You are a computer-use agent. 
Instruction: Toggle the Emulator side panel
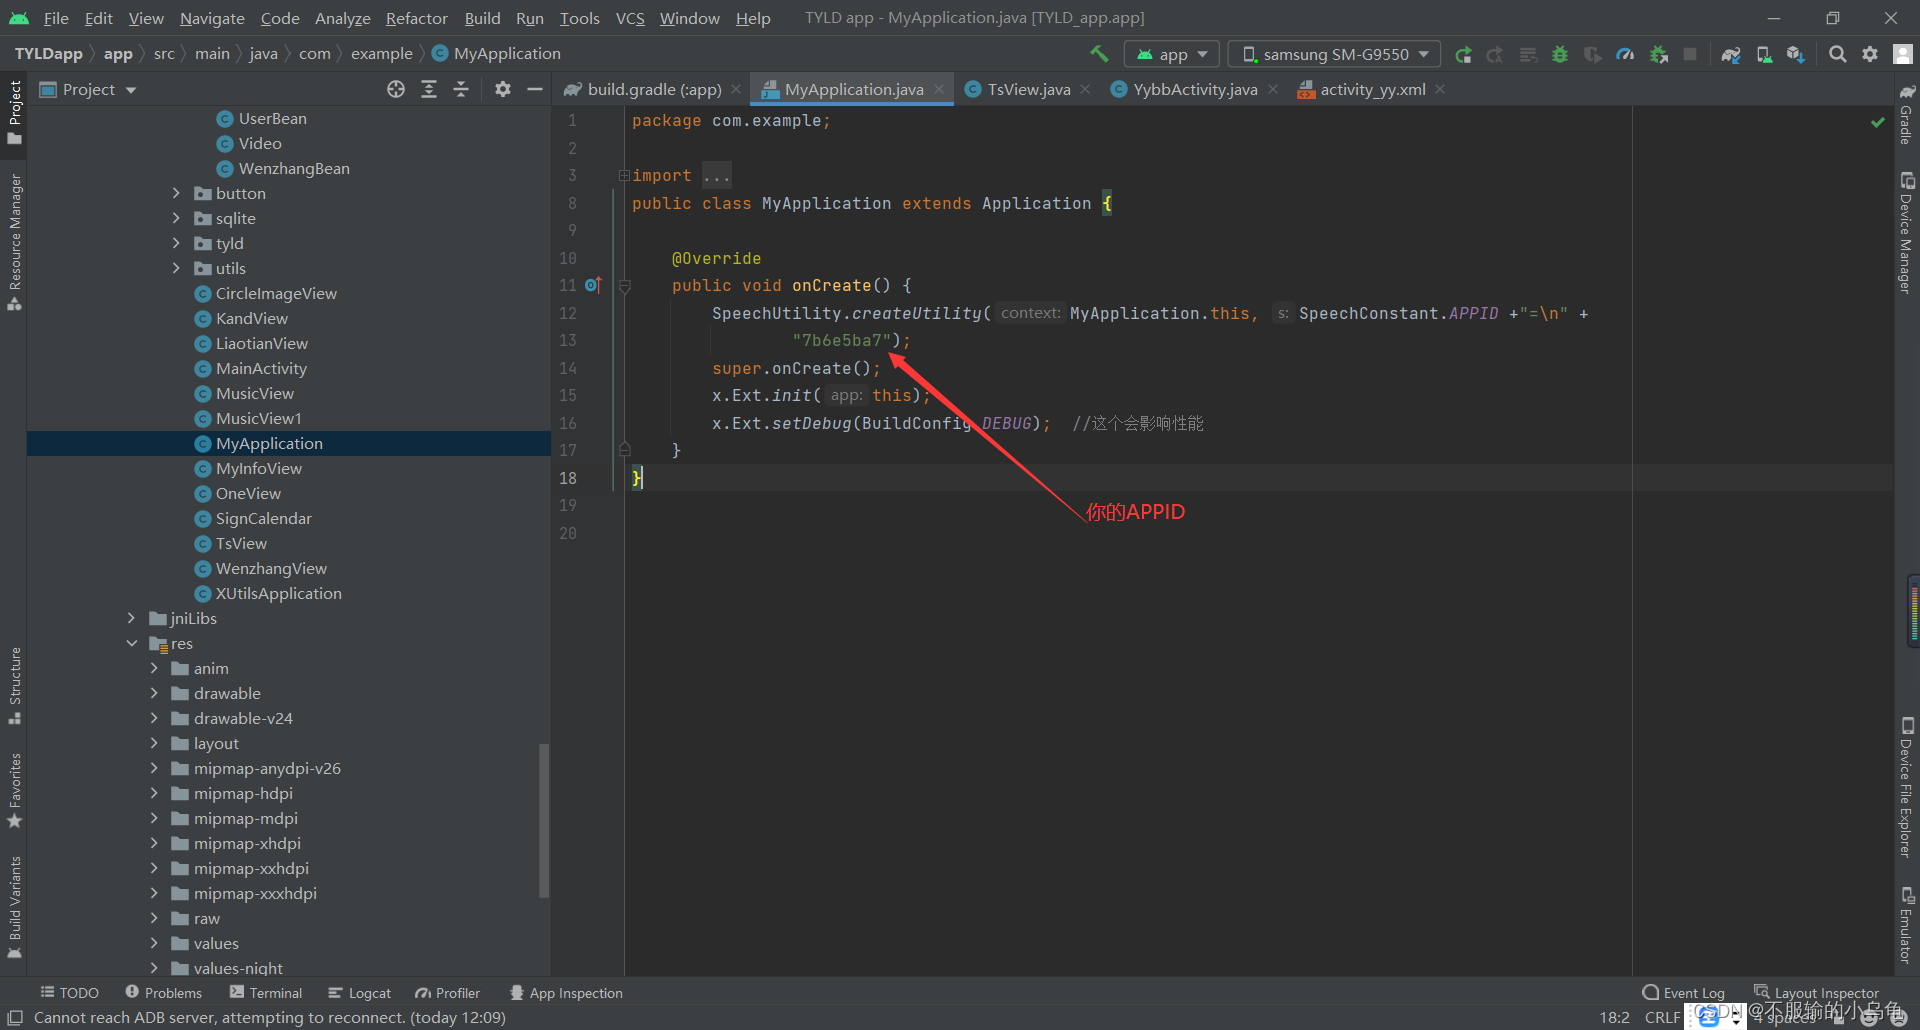[x=1906, y=925]
